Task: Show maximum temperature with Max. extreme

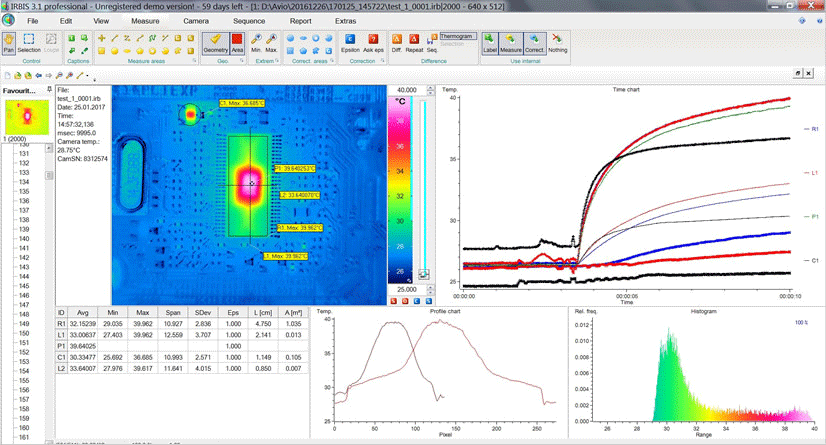Action: click(271, 43)
